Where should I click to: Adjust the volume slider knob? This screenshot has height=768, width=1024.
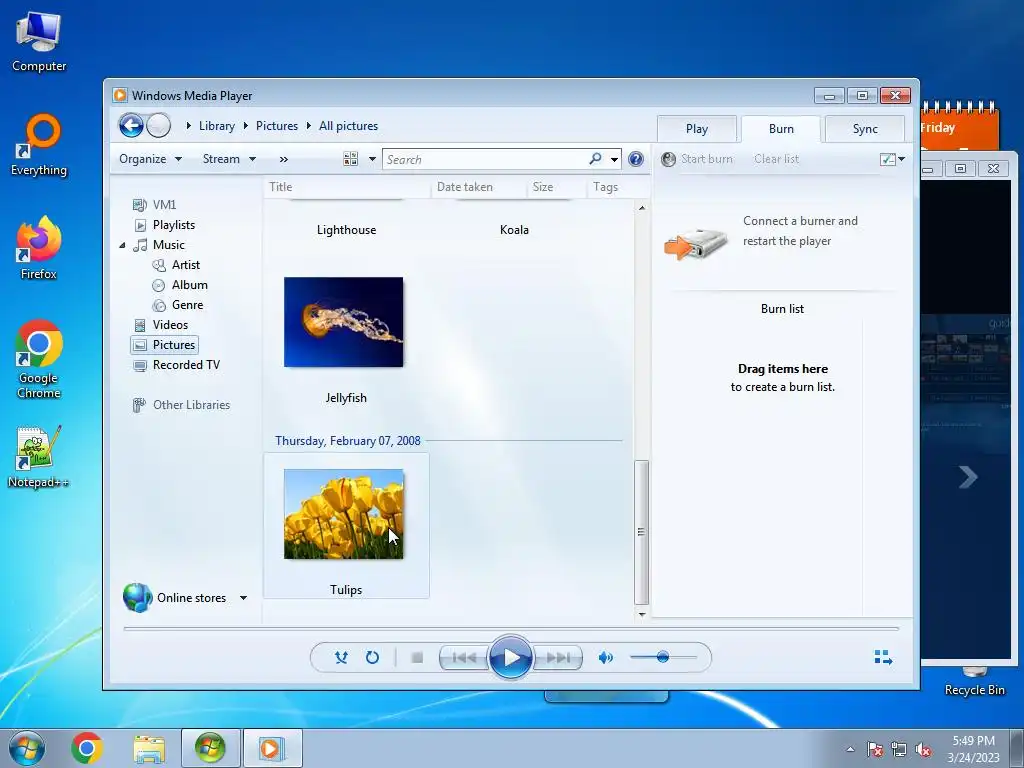click(x=663, y=657)
